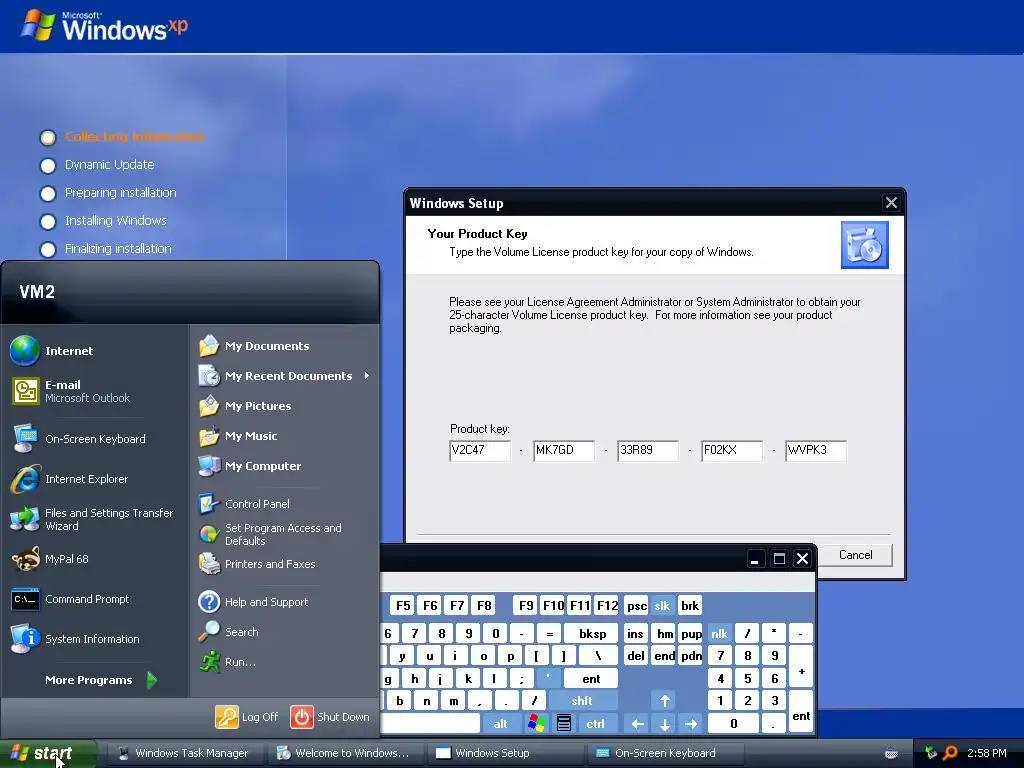
Task: Click the up arrow key
Action: [665, 701]
